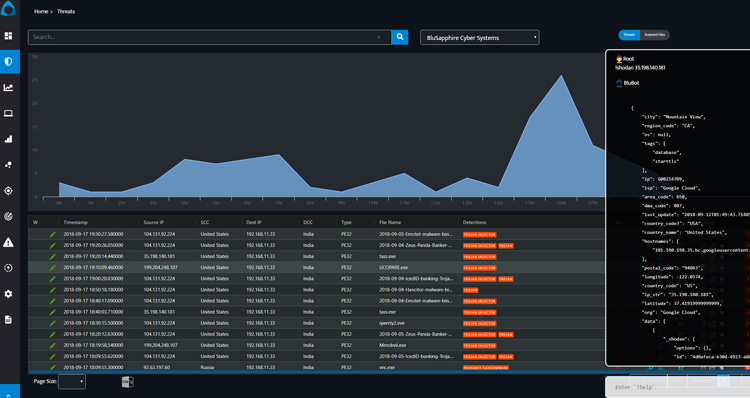Select source IP 92.63.197.60
750x398 pixels.
[x=157, y=367]
